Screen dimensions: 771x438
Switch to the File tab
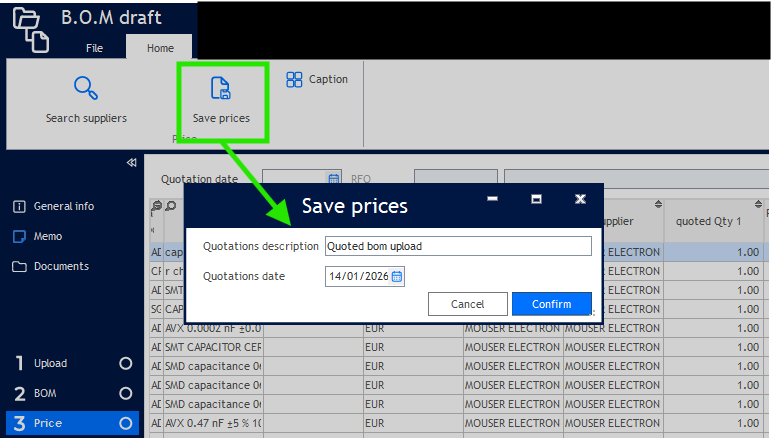[x=94, y=48]
